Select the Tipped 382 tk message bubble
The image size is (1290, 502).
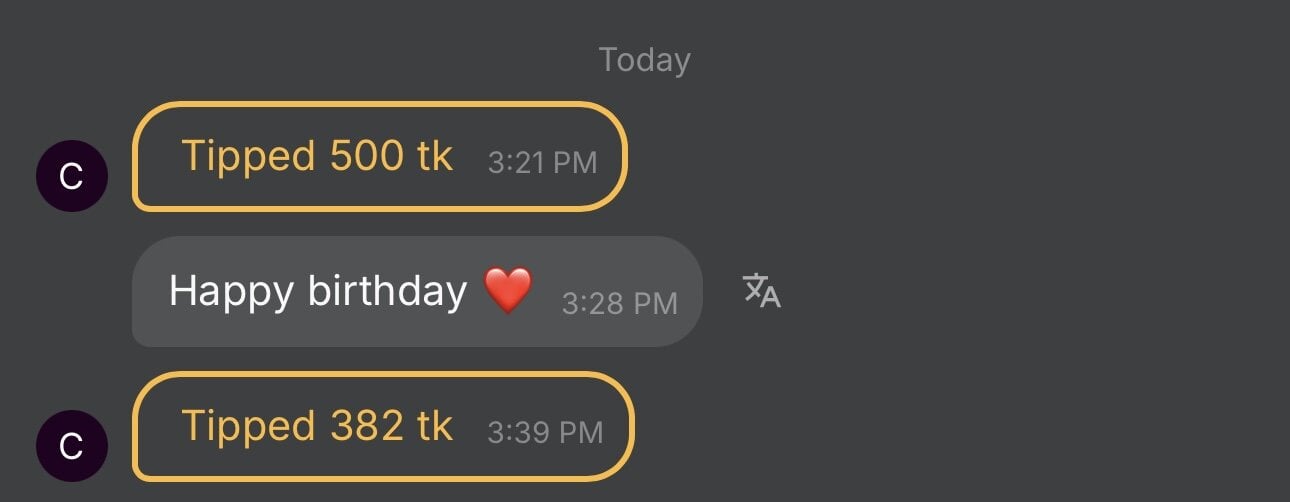point(383,427)
